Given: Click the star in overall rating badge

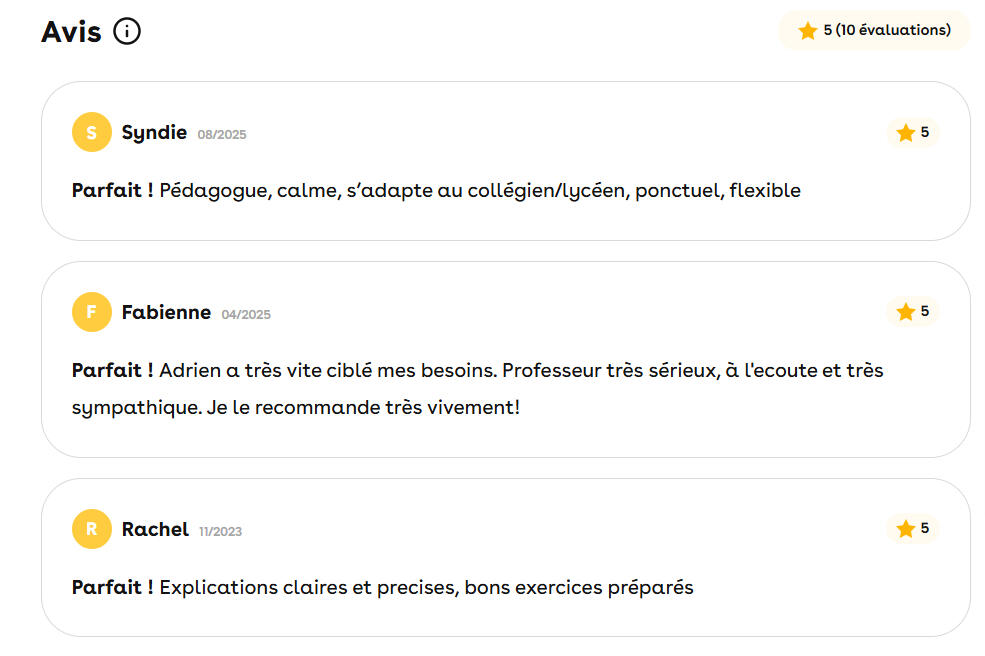Looking at the screenshot, I should 808,31.
